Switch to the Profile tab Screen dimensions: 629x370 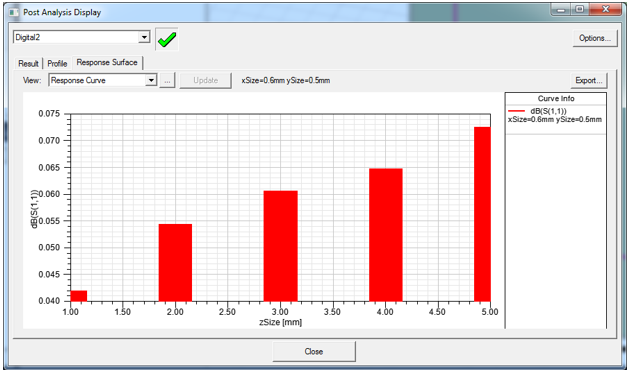(57, 63)
